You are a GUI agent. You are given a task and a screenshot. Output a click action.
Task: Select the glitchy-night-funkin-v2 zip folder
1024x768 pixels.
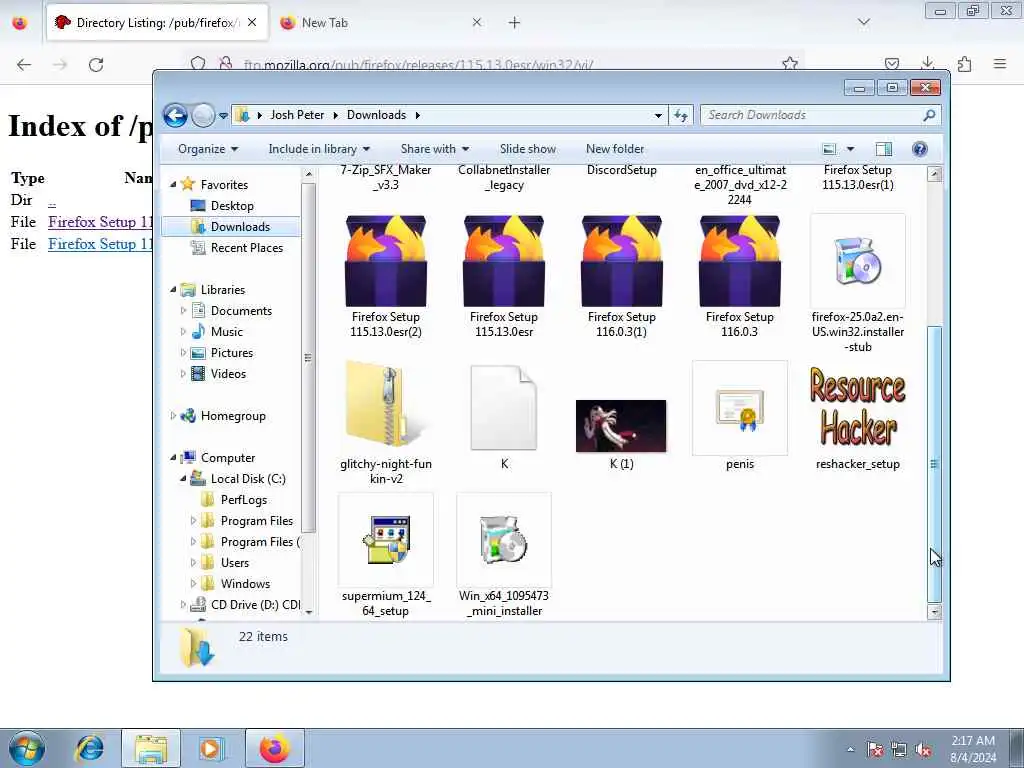pos(386,406)
